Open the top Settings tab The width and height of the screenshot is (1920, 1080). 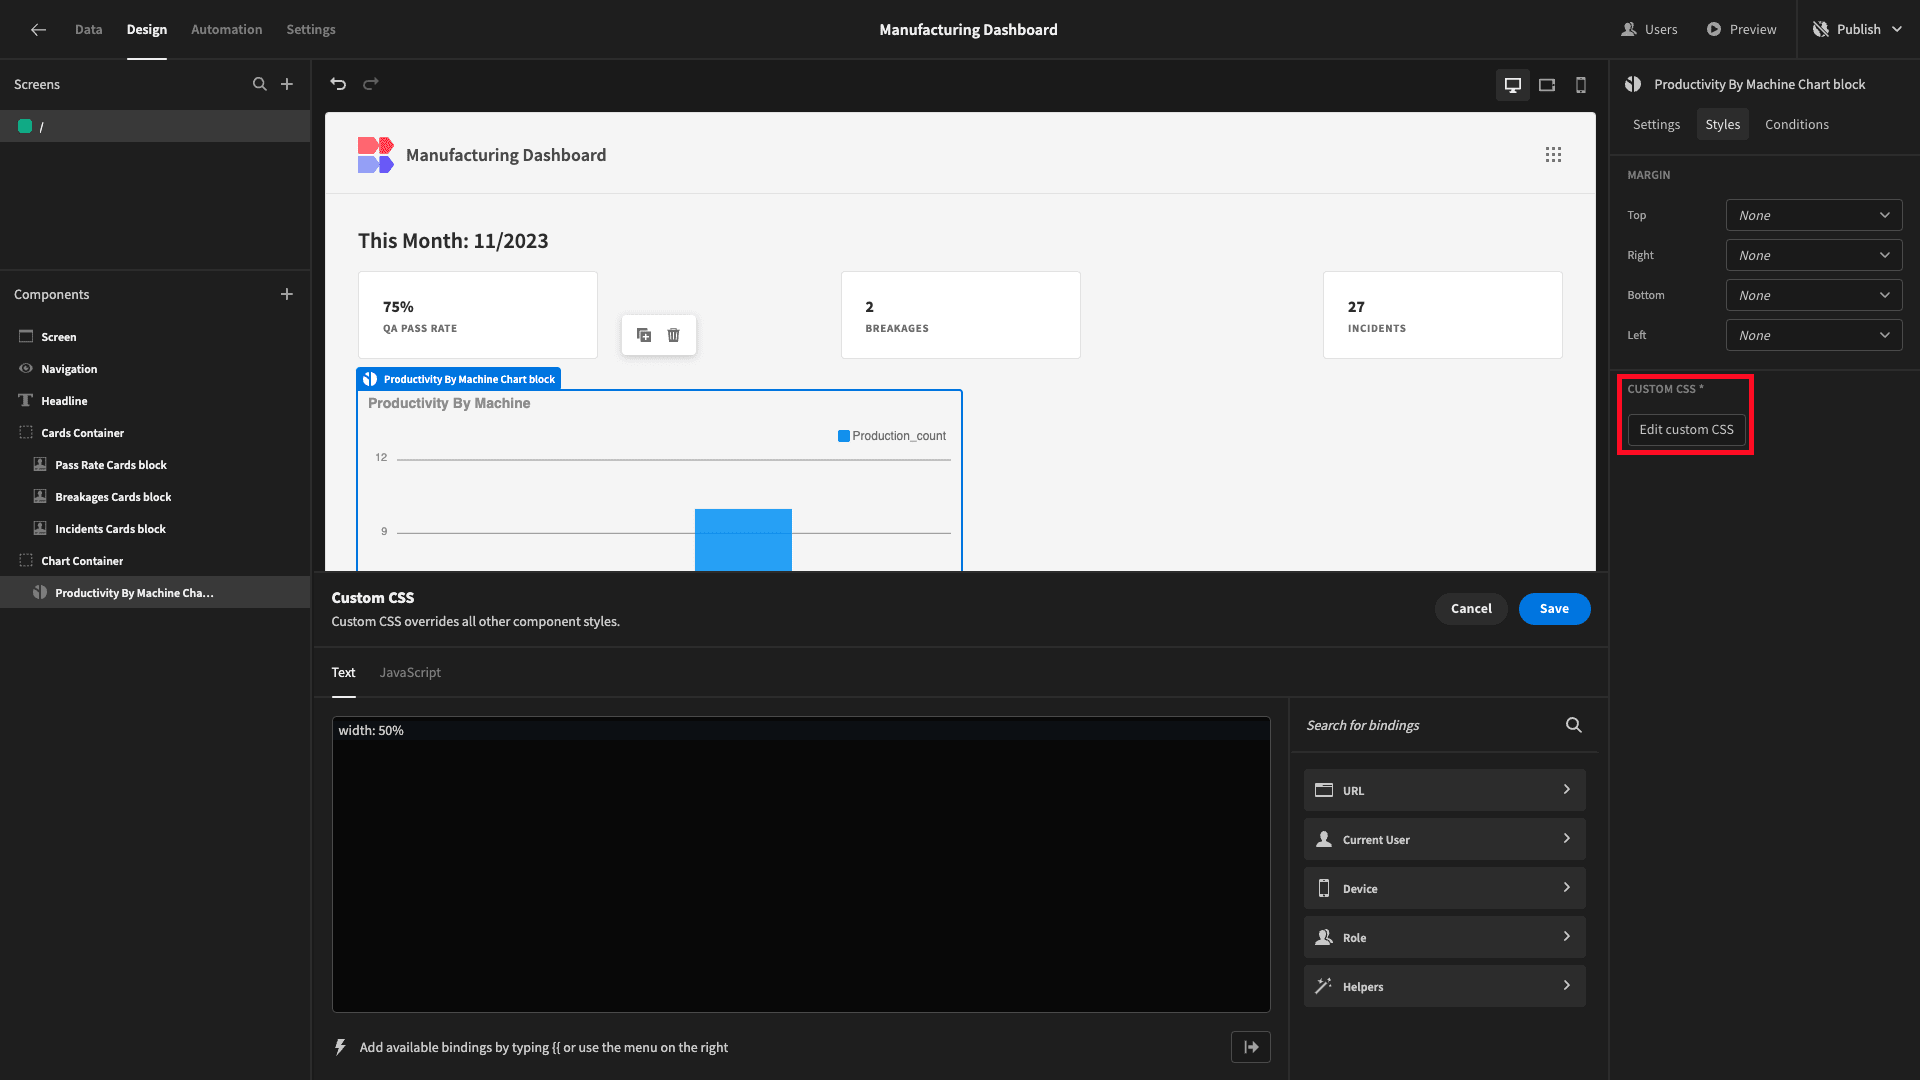[311, 30]
